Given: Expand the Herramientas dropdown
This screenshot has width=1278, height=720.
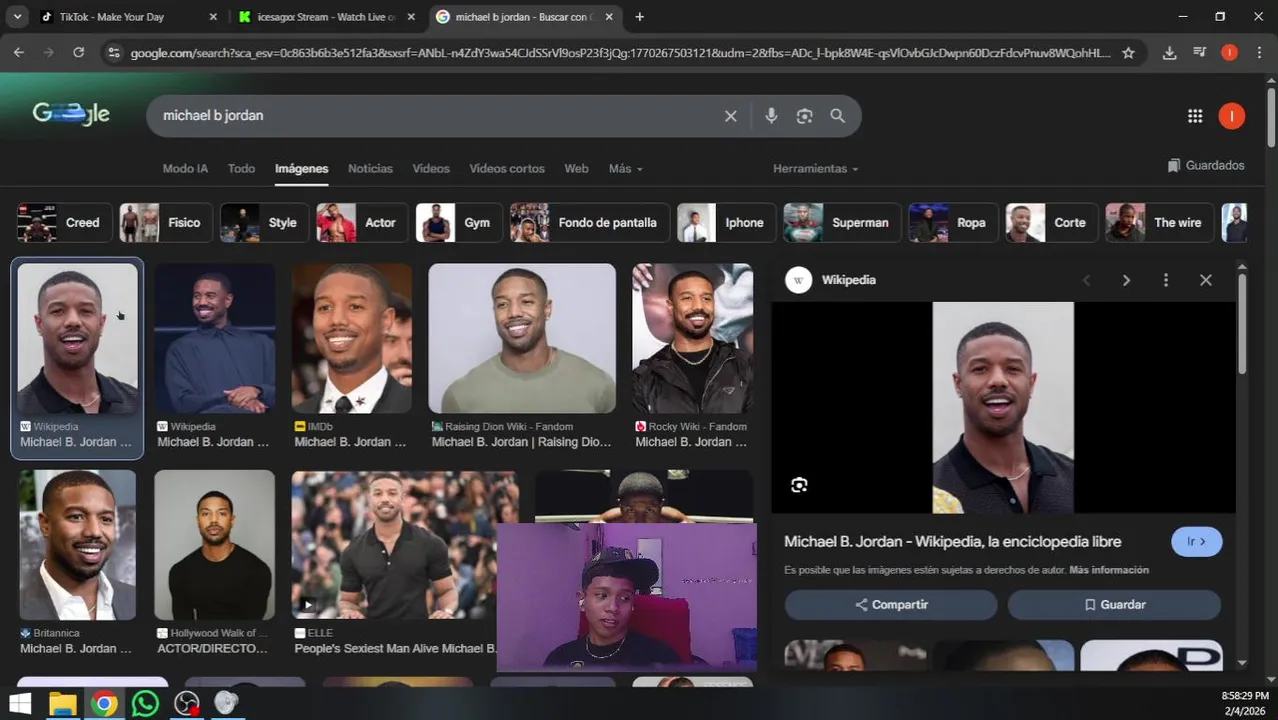Looking at the screenshot, I should click(816, 169).
